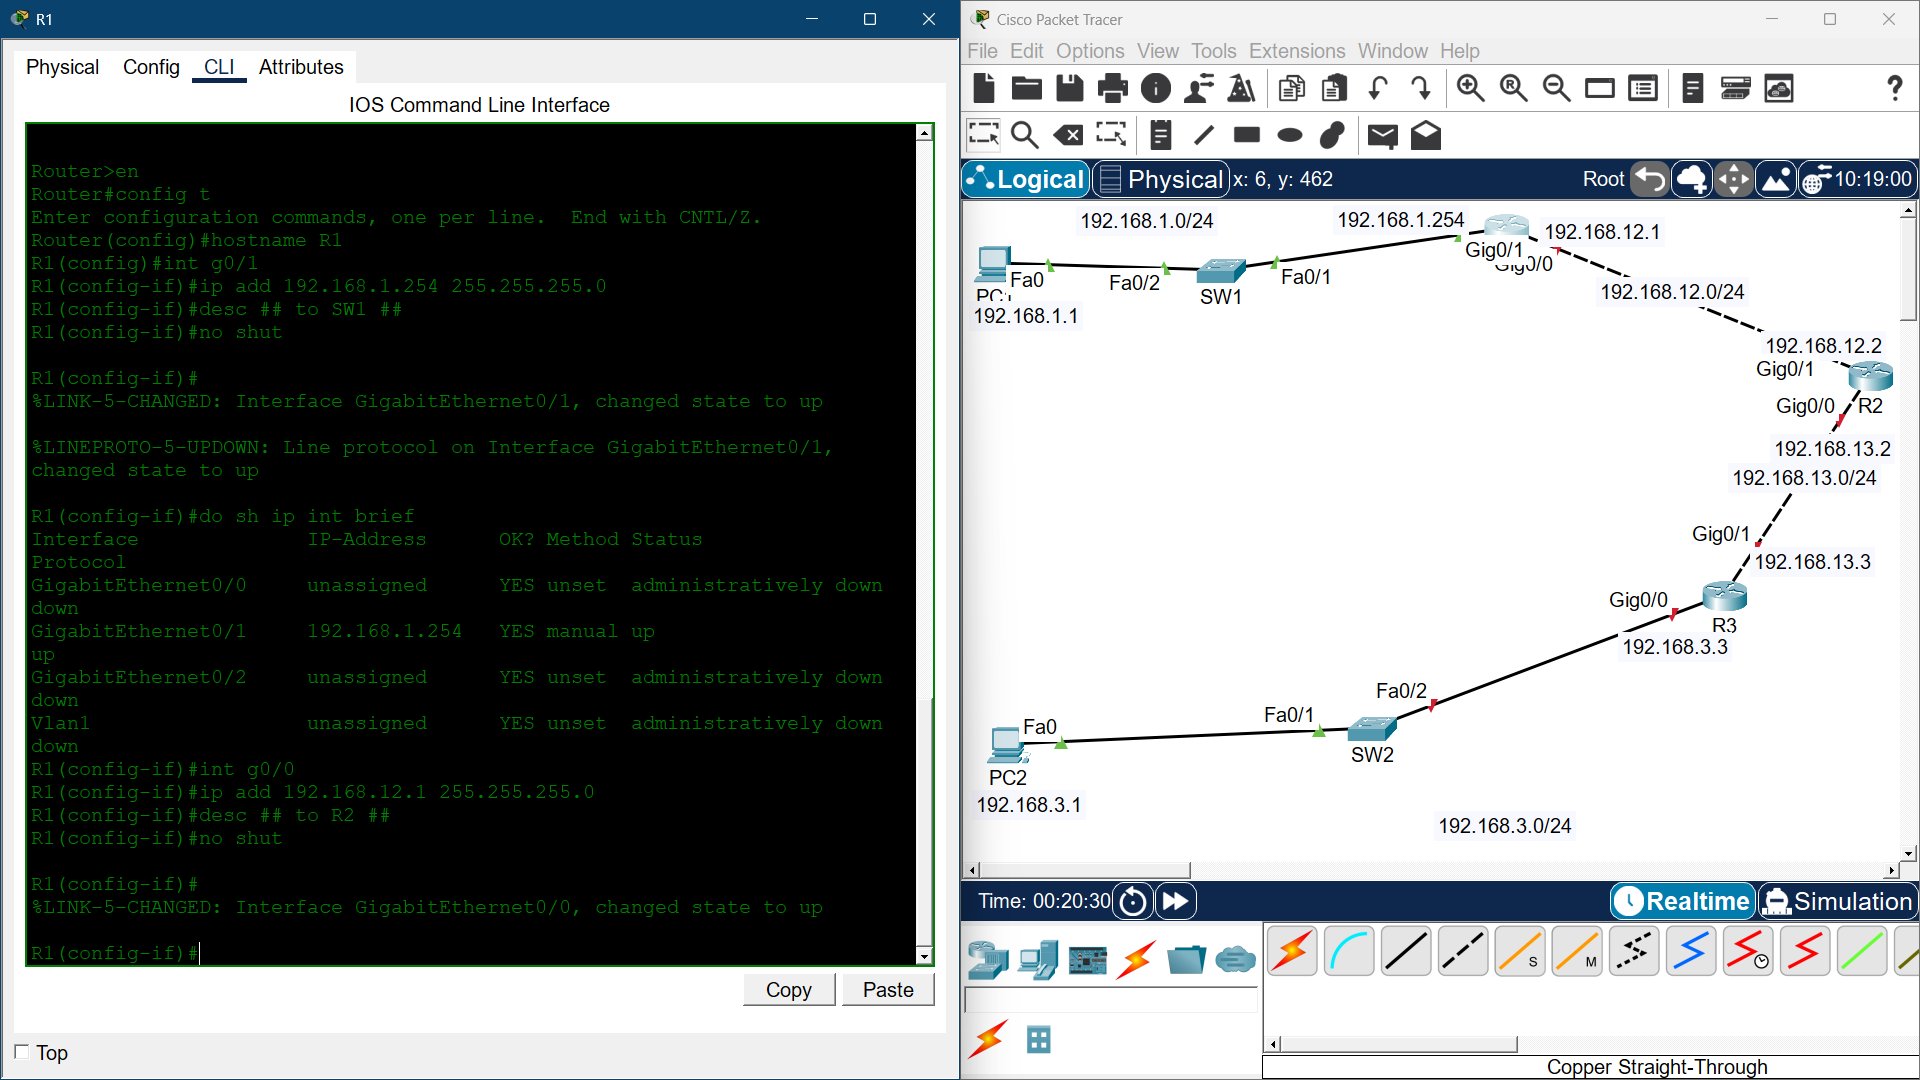
Task: Open the Attributes tab
Action: pyautogui.click(x=300, y=67)
